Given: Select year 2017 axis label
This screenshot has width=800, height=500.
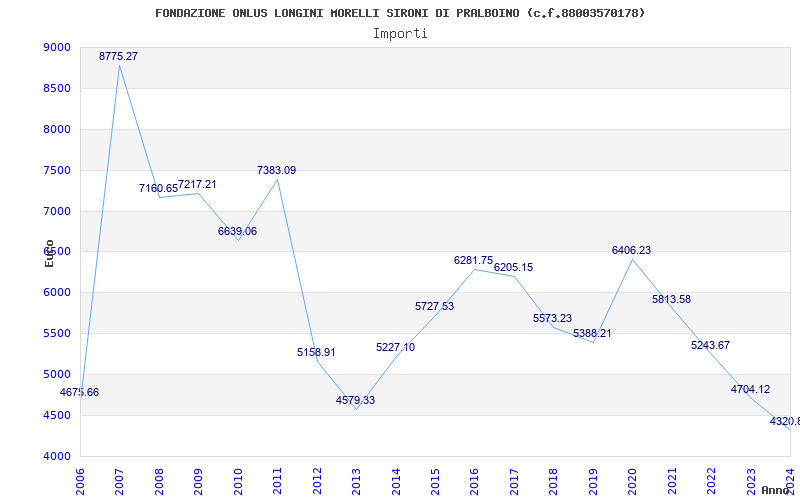Looking at the screenshot, I should (x=514, y=482).
